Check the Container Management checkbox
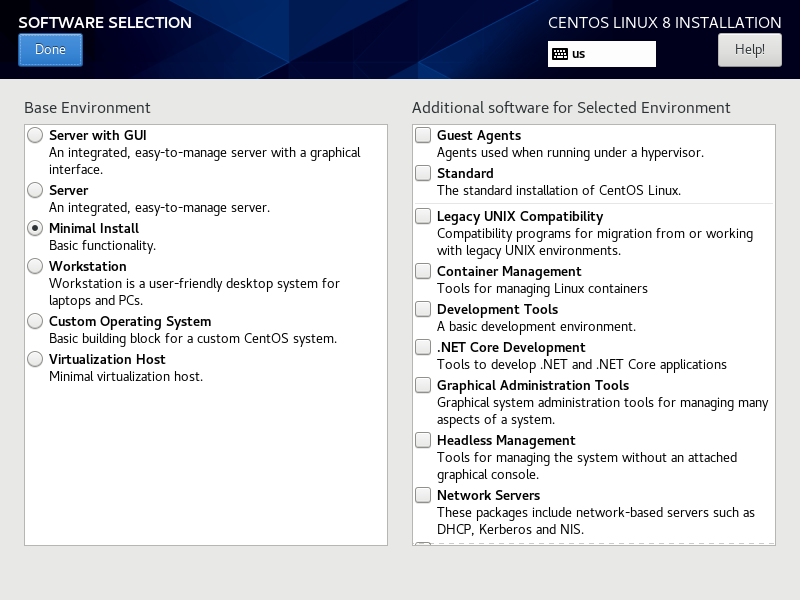 [423, 271]
